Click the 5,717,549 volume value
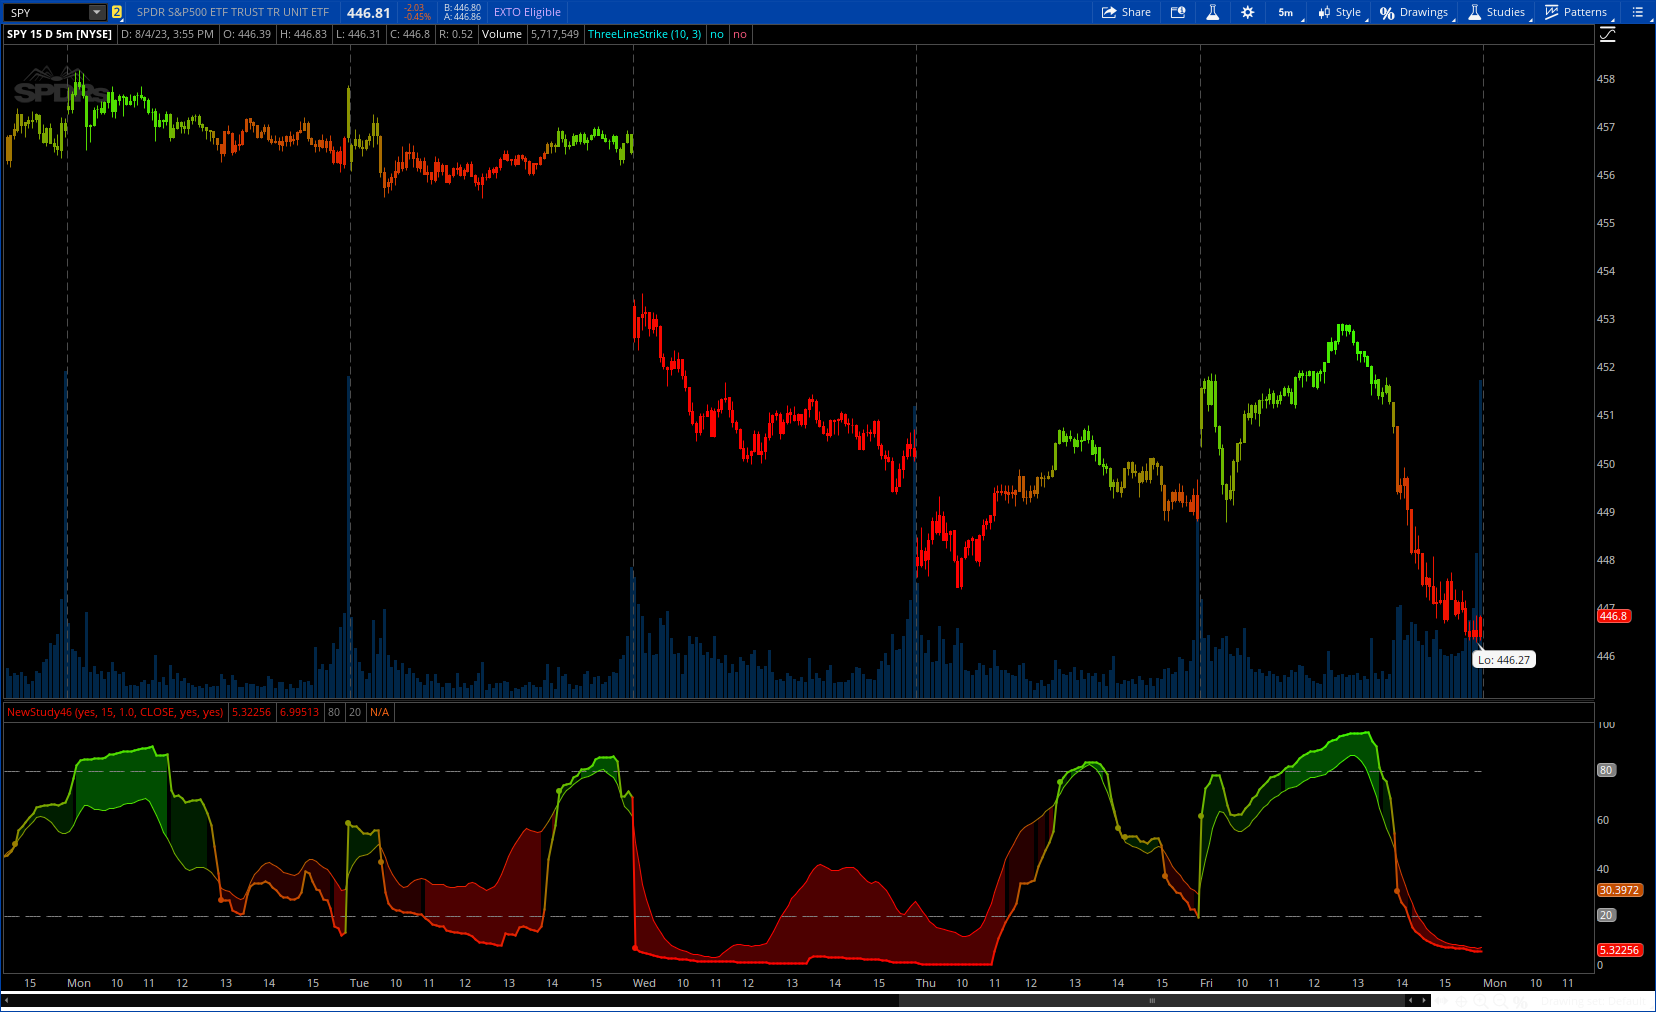The width and height of the screenshot is (1656, 1012). point(555,34)
